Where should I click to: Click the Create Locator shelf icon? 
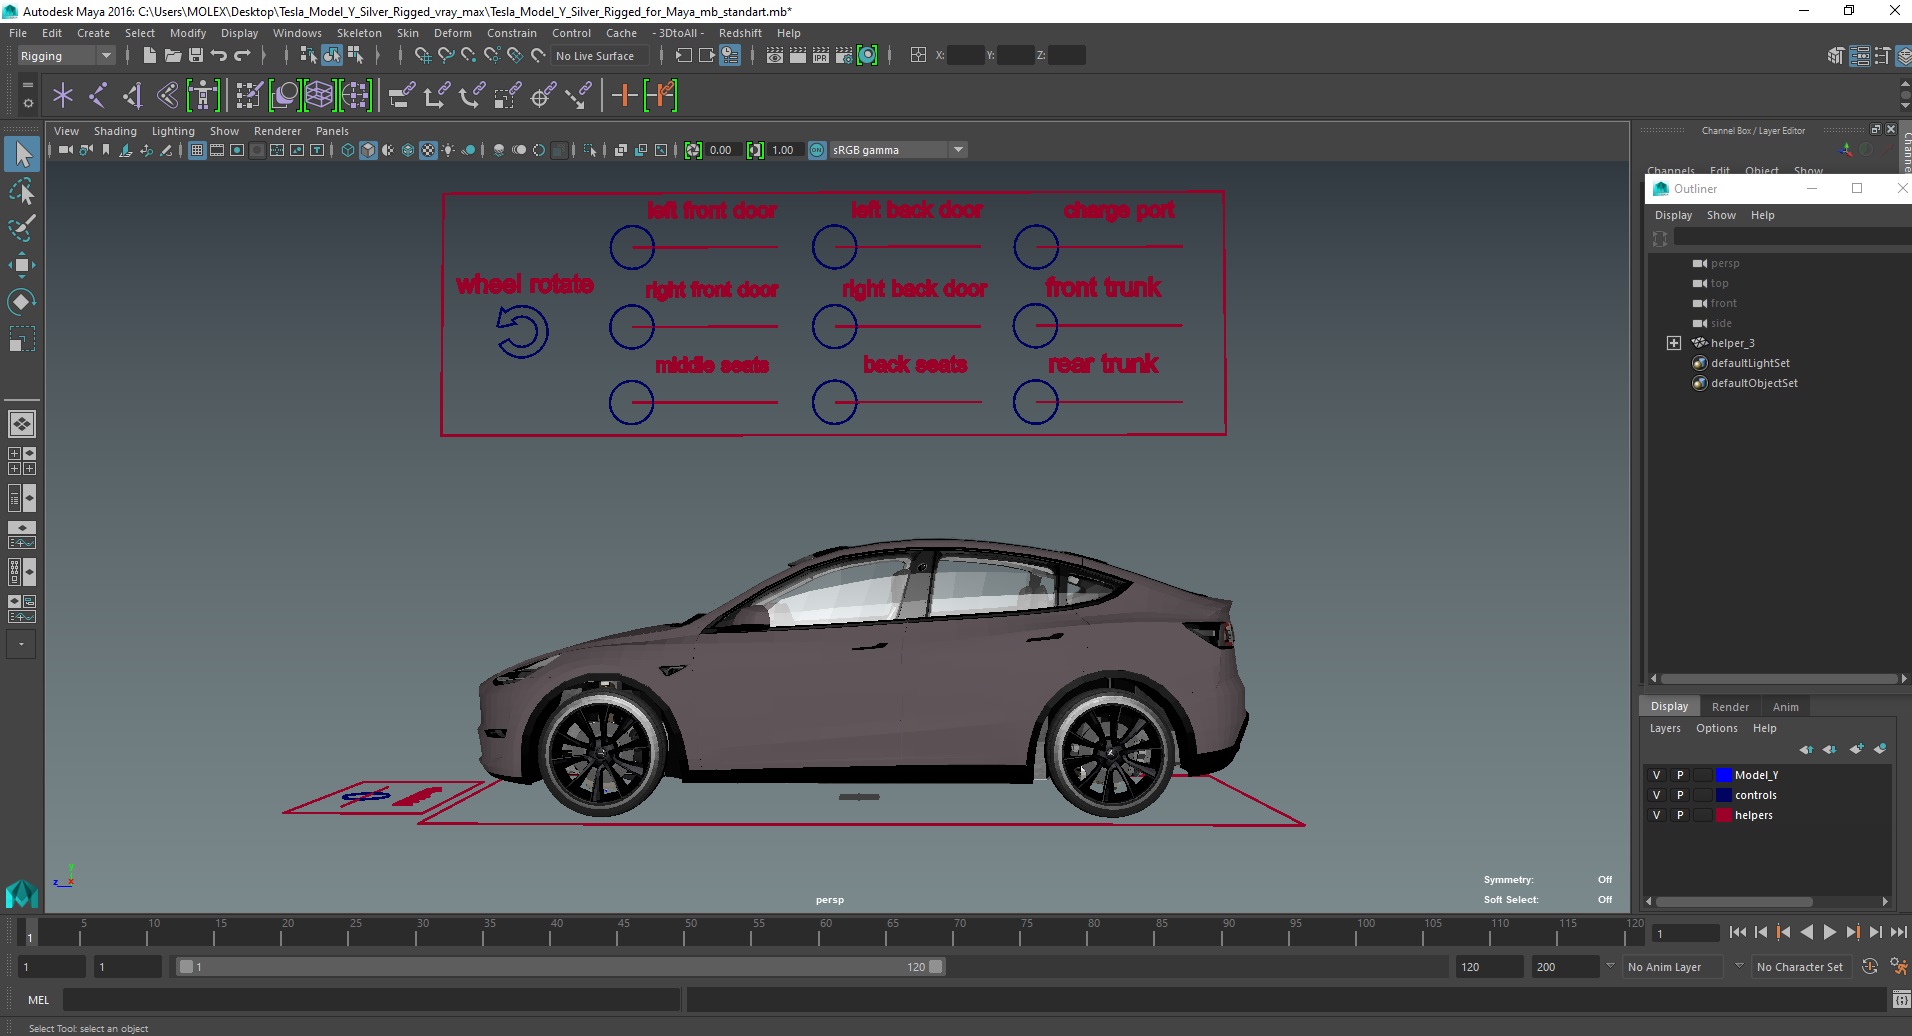coord(63,96)
